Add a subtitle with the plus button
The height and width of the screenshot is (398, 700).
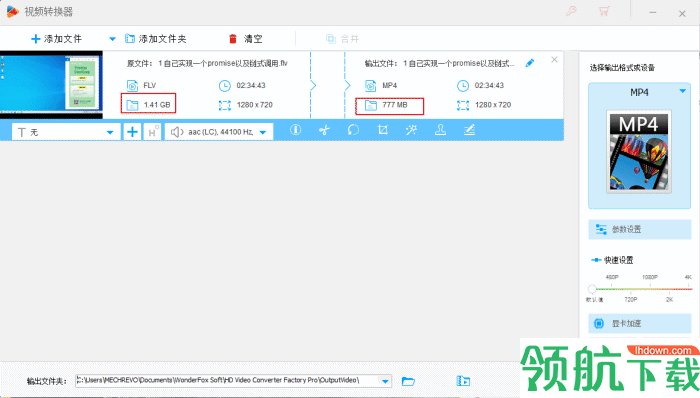click(132, 132)
